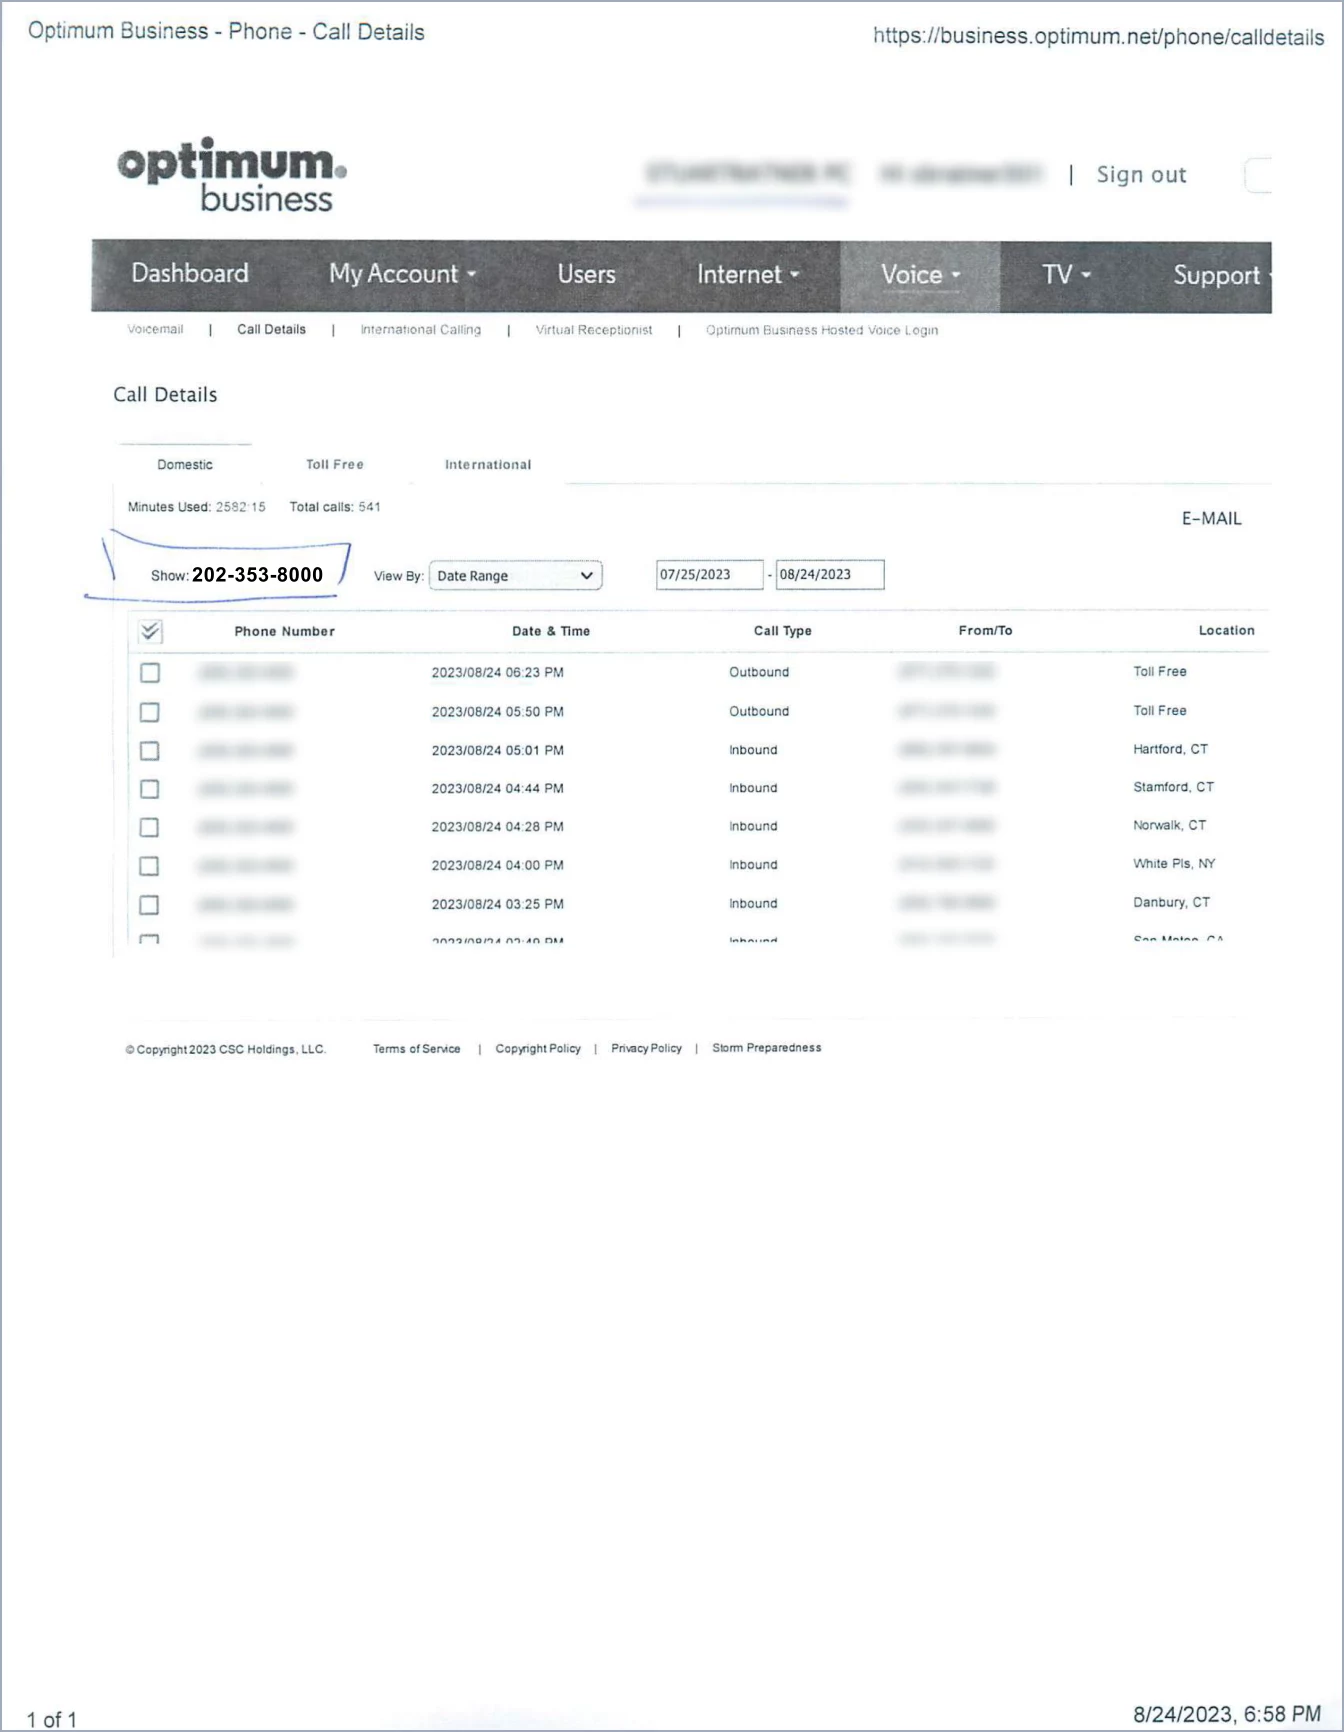Open the Terms of Service link
Viewport: 1344px width, 1732px height.
(416, 1049)
